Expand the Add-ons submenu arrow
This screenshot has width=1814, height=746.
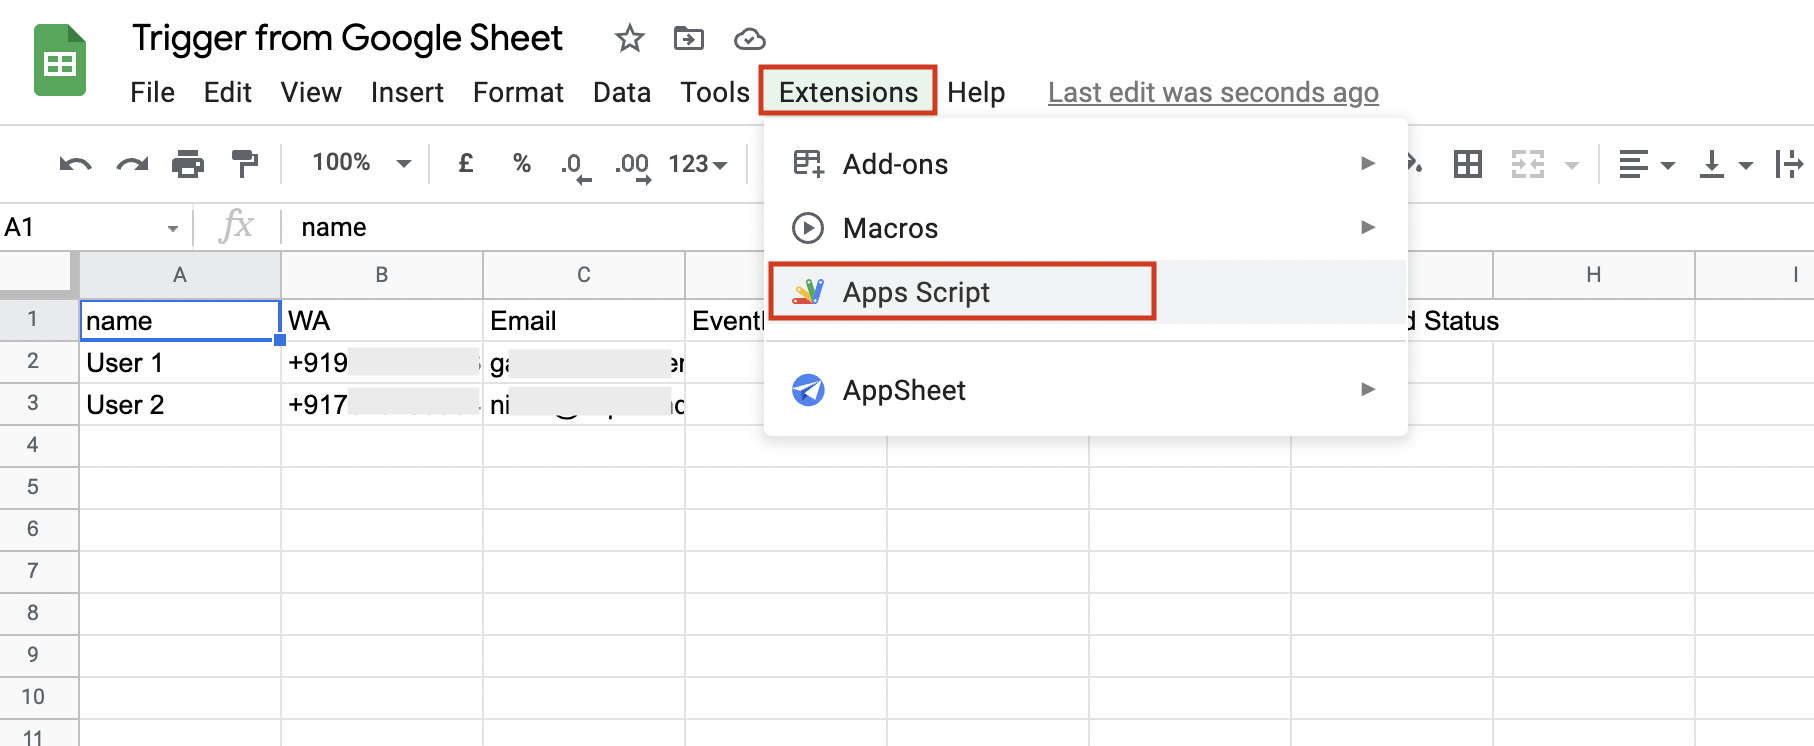point(1368,163)
